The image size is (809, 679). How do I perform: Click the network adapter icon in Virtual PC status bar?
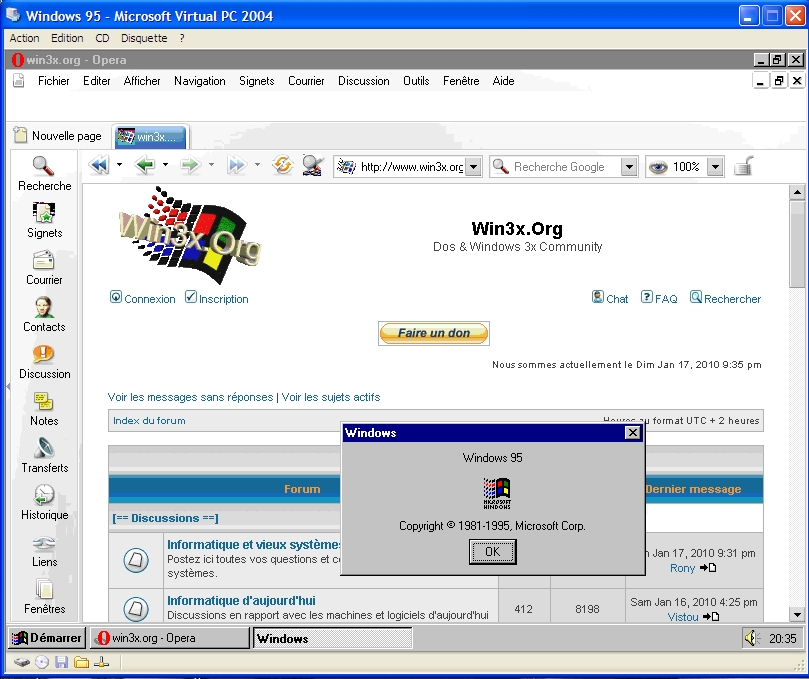pyautogui.click(x=102, y=662)
